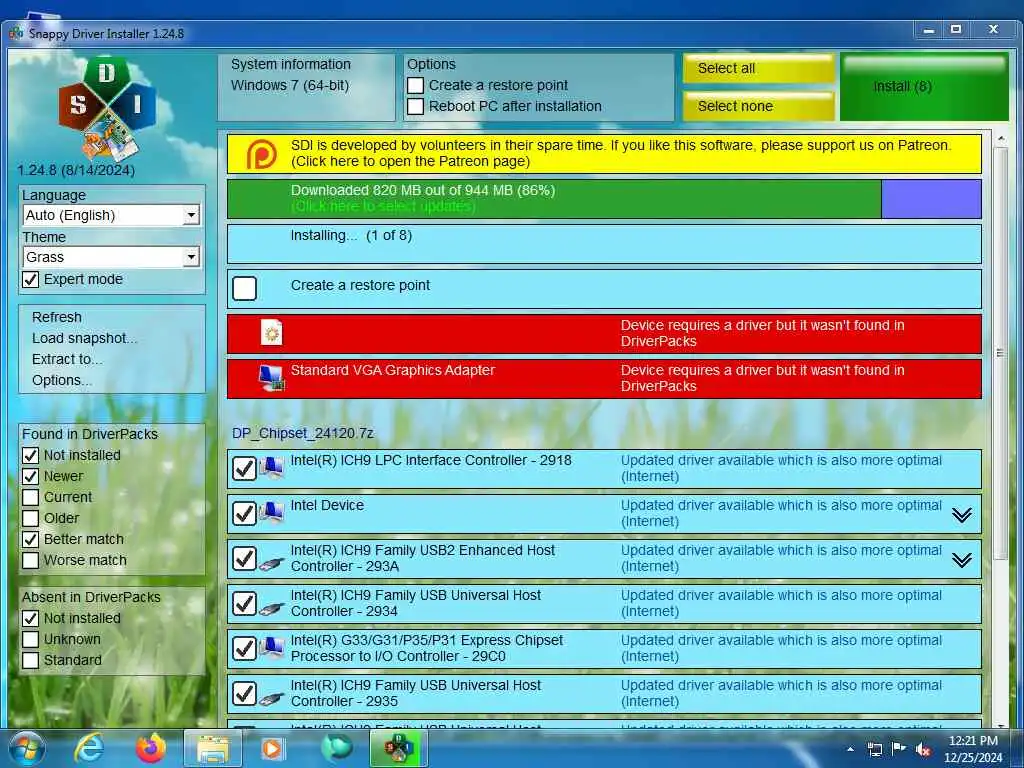Click the USB Universal Host Controller 2935 icon
This screenshot has height=768, width=1024.
271,697
